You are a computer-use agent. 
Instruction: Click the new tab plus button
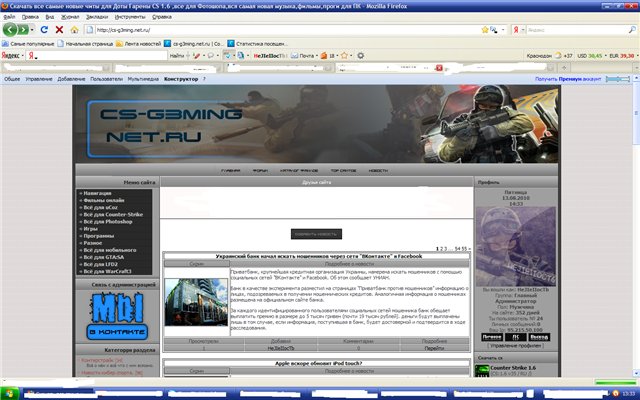point(564,68)
